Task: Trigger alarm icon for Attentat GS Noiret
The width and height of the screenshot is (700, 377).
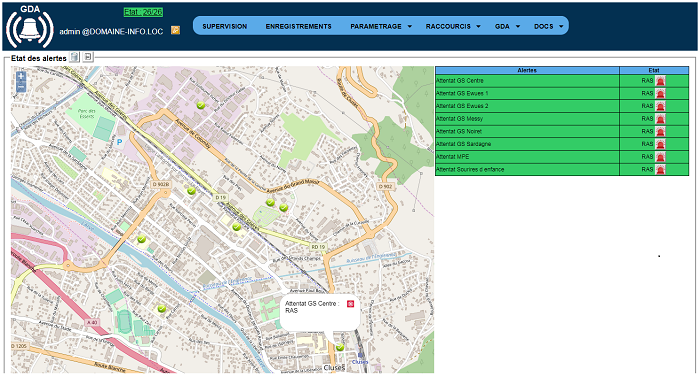Action: click(x=660, y=131)
